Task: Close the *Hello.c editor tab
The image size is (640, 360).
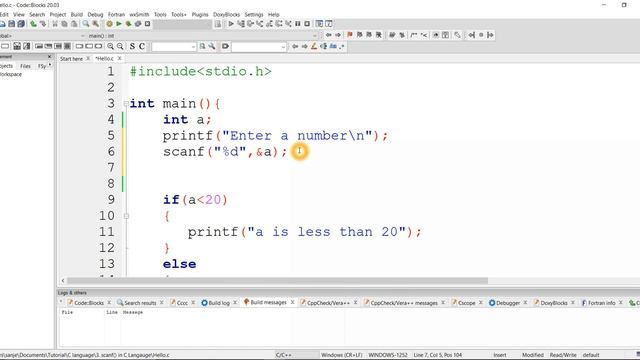Action: [x=120, y=59]
